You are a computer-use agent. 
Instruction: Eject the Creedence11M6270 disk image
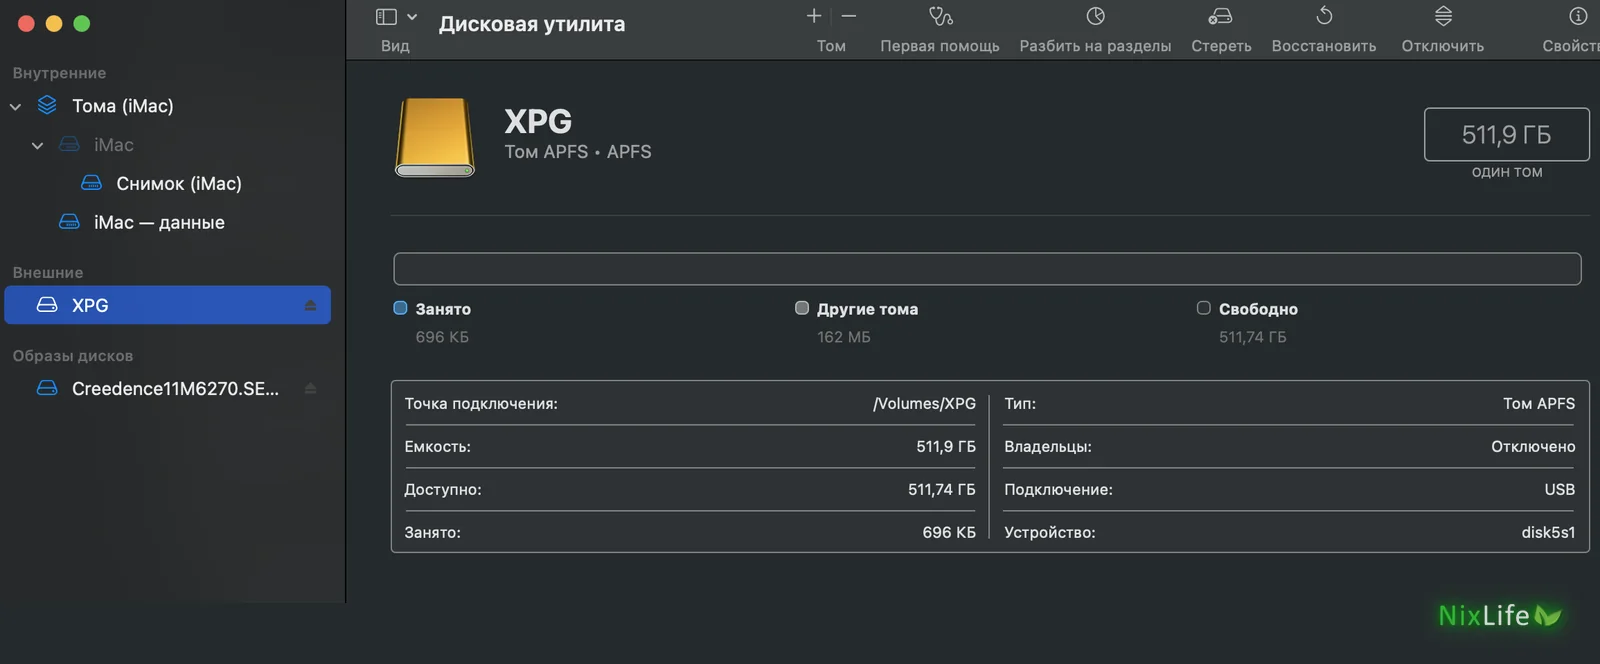tap(310, 388)
